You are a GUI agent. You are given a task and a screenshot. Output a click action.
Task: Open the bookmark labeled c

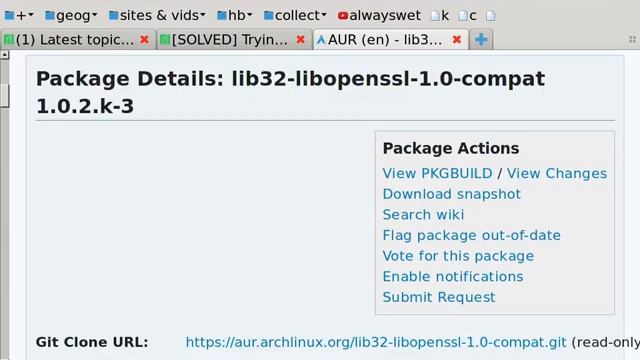(x=468, y=16)
